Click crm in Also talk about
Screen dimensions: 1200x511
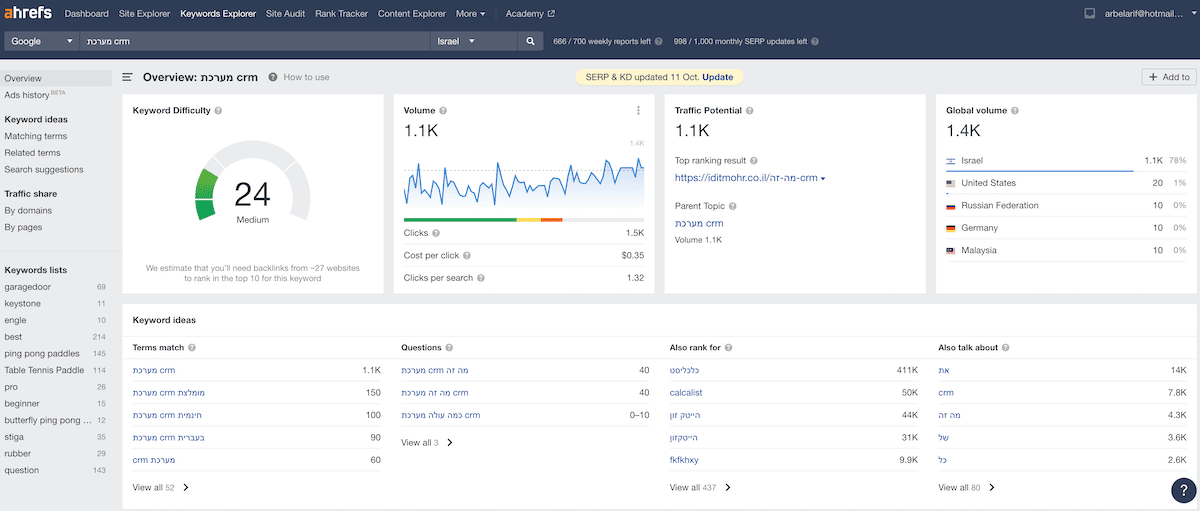tap(946, 393)
